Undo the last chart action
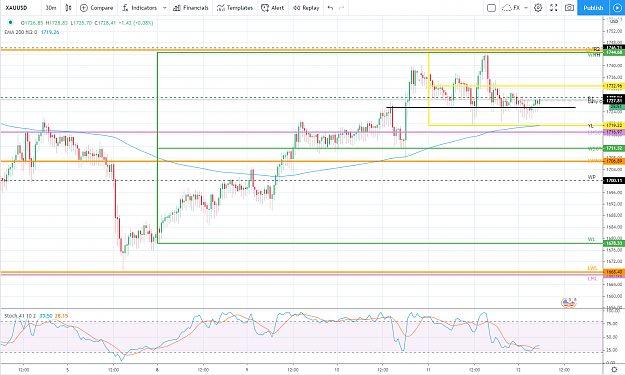The image size is (625, 375). tap(330, 8)
